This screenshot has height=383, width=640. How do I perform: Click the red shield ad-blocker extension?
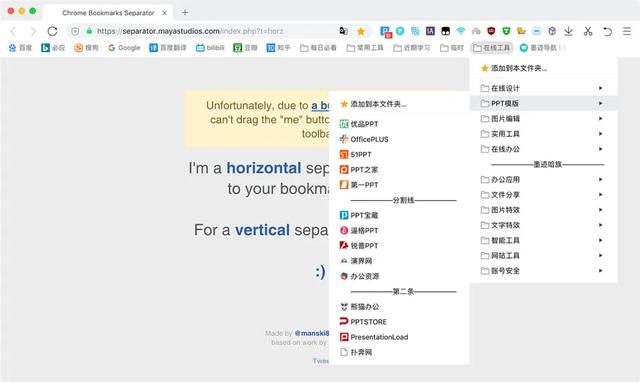coord(491,31)
